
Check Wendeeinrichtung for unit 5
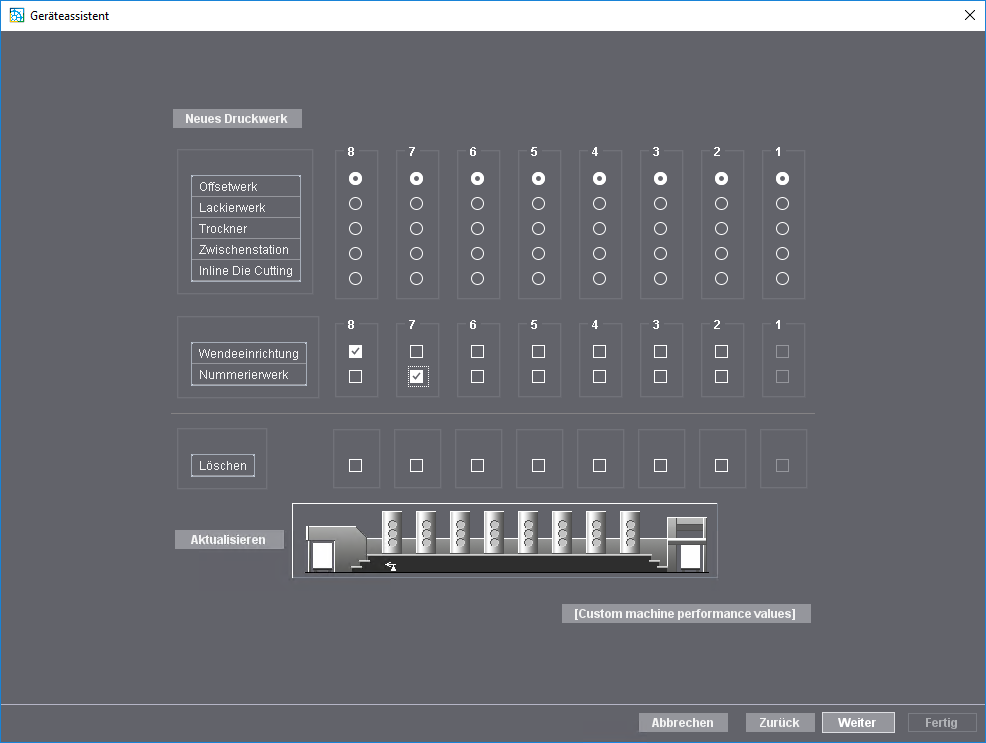[x=538, y=351]
